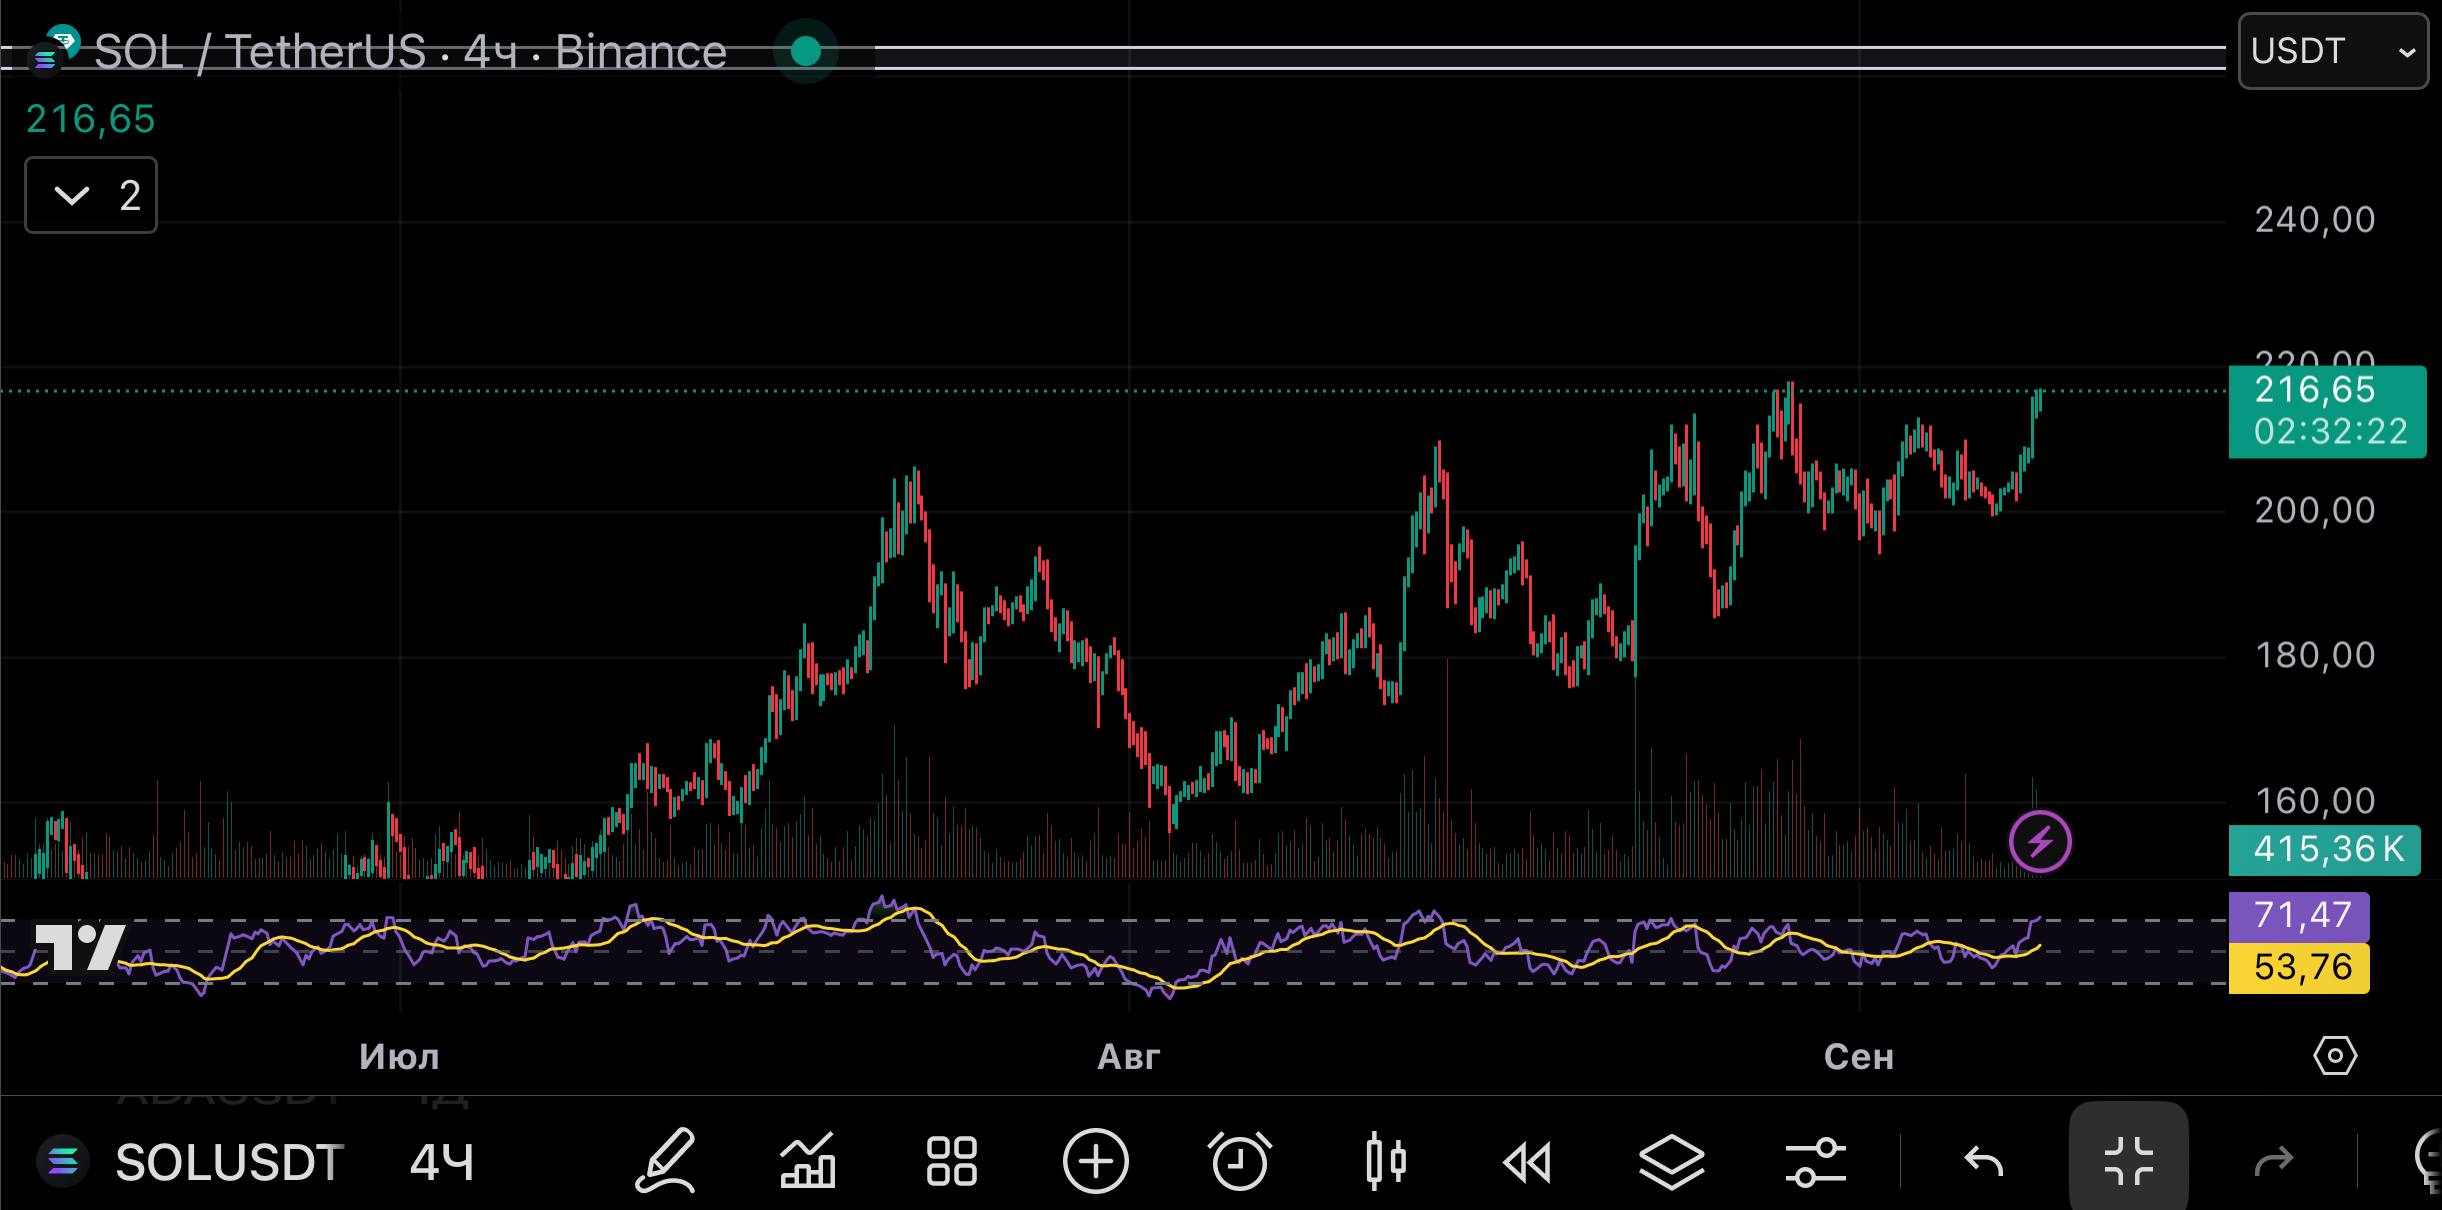2442x1210 pixels.
Task: Click the 53,76 RSI moving average label
Action: click(x=2299, y=967)
